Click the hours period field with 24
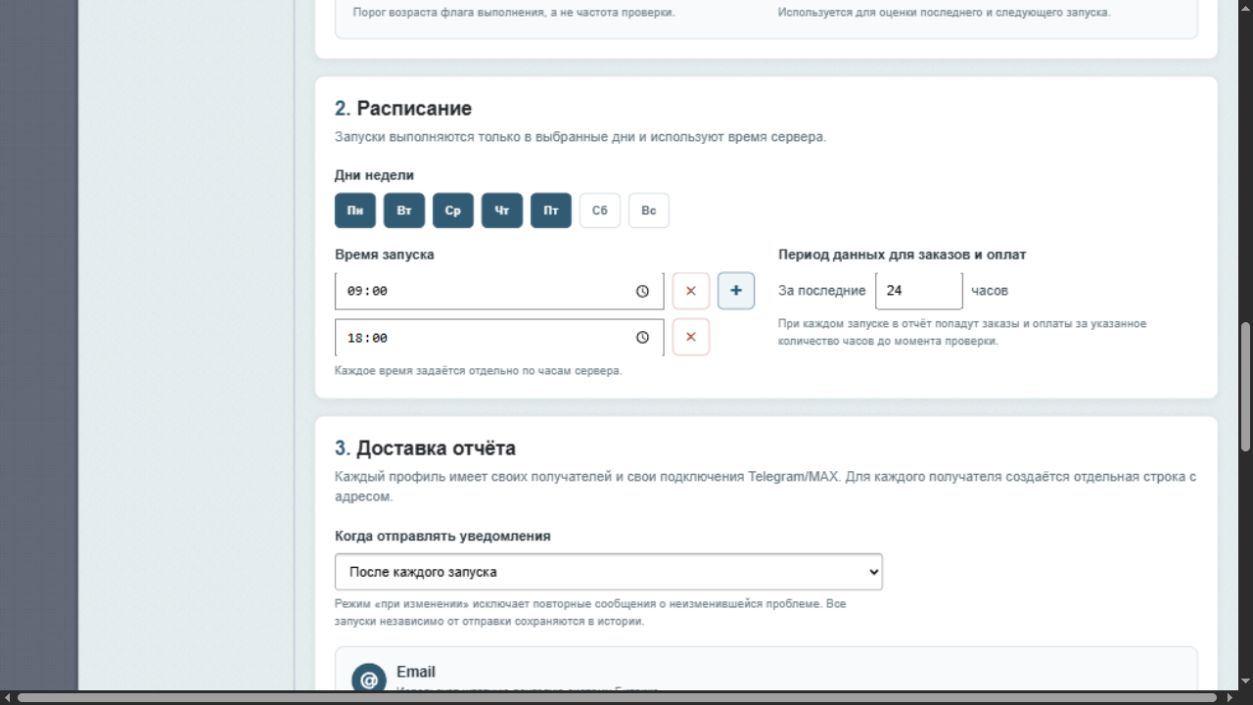This screenshot has height=705, width=1253. [x=919, y=291]
